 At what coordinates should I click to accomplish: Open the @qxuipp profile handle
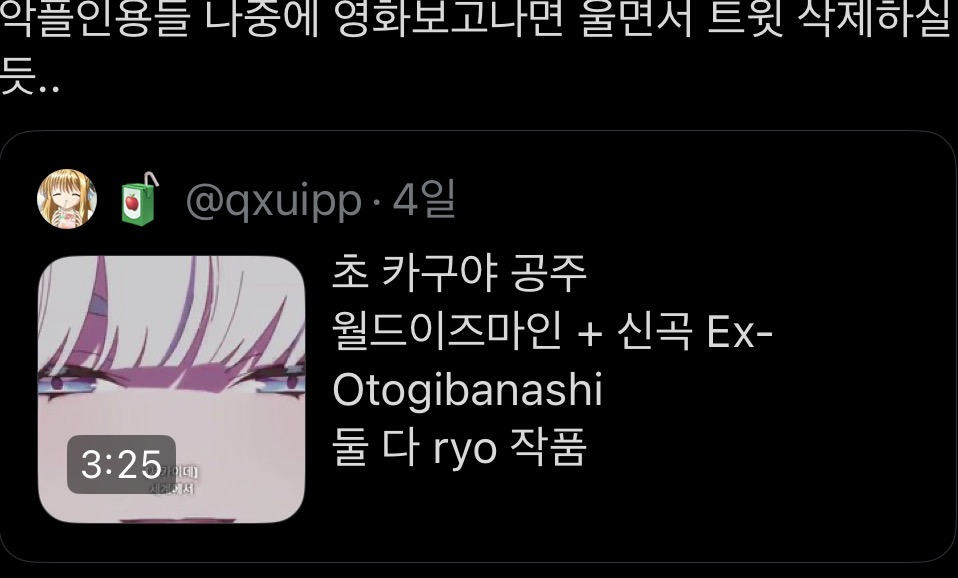tap(273, 200)
